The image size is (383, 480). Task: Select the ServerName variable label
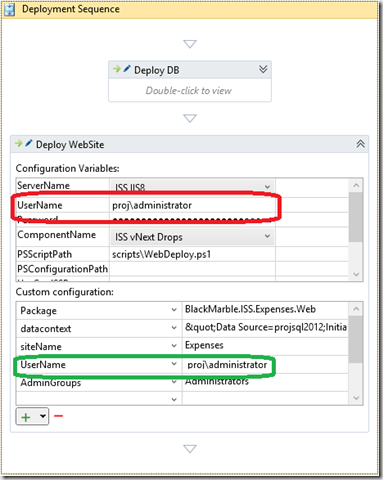(x=43, y=185)
